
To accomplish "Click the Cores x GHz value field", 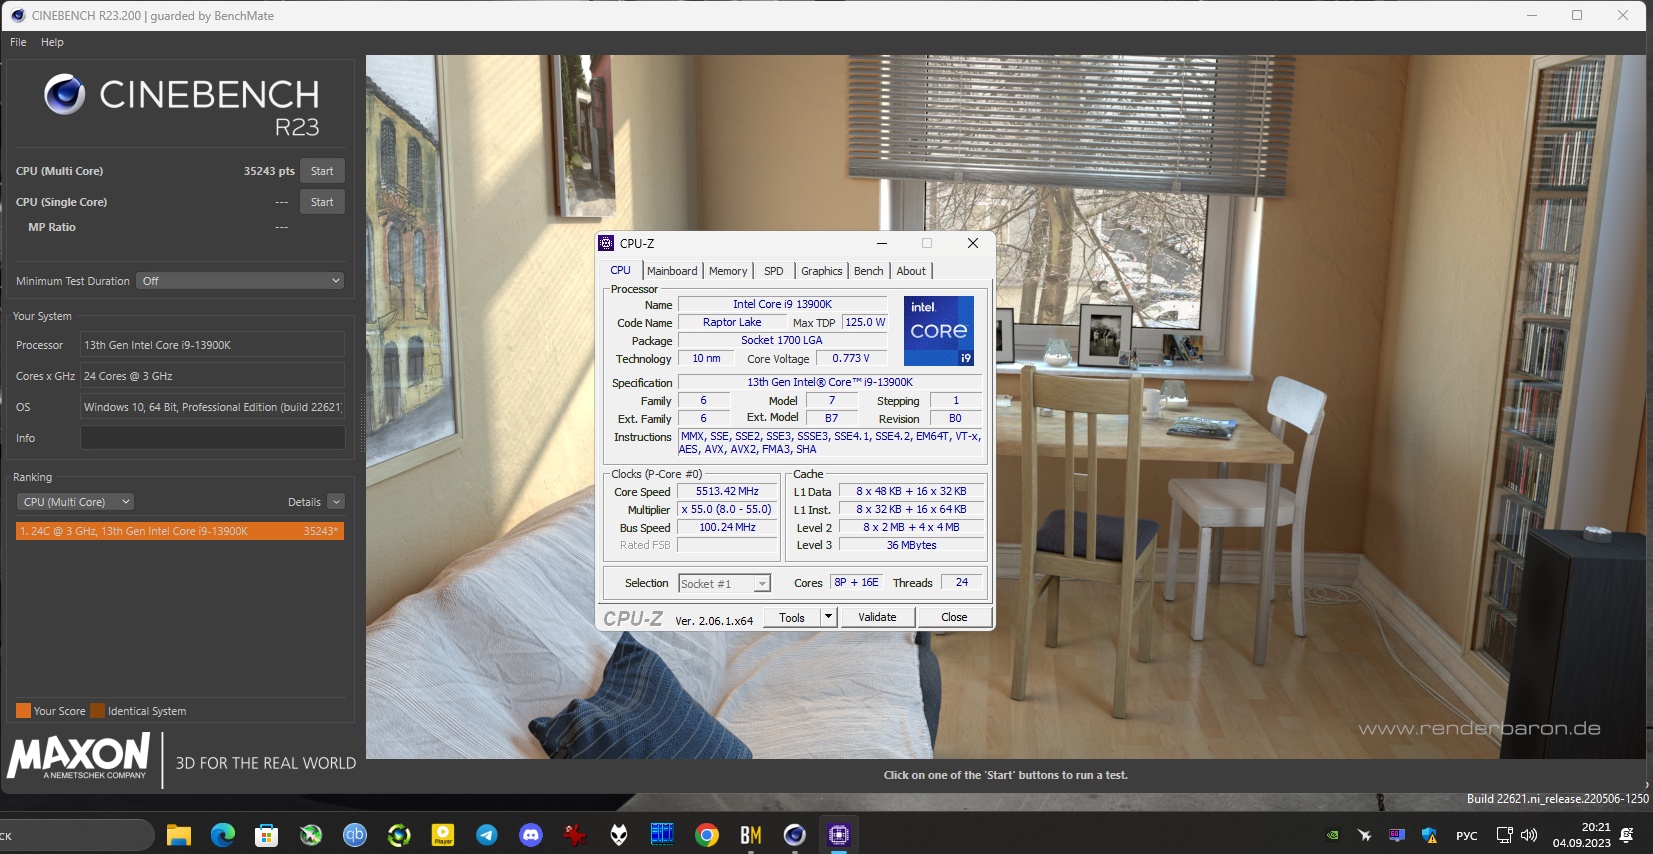I will 213,376.
